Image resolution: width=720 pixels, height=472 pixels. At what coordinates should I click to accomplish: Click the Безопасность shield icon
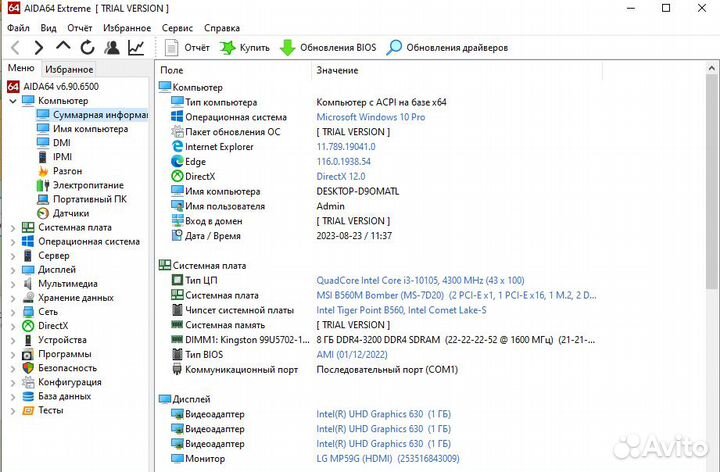(x=28, y=368)
